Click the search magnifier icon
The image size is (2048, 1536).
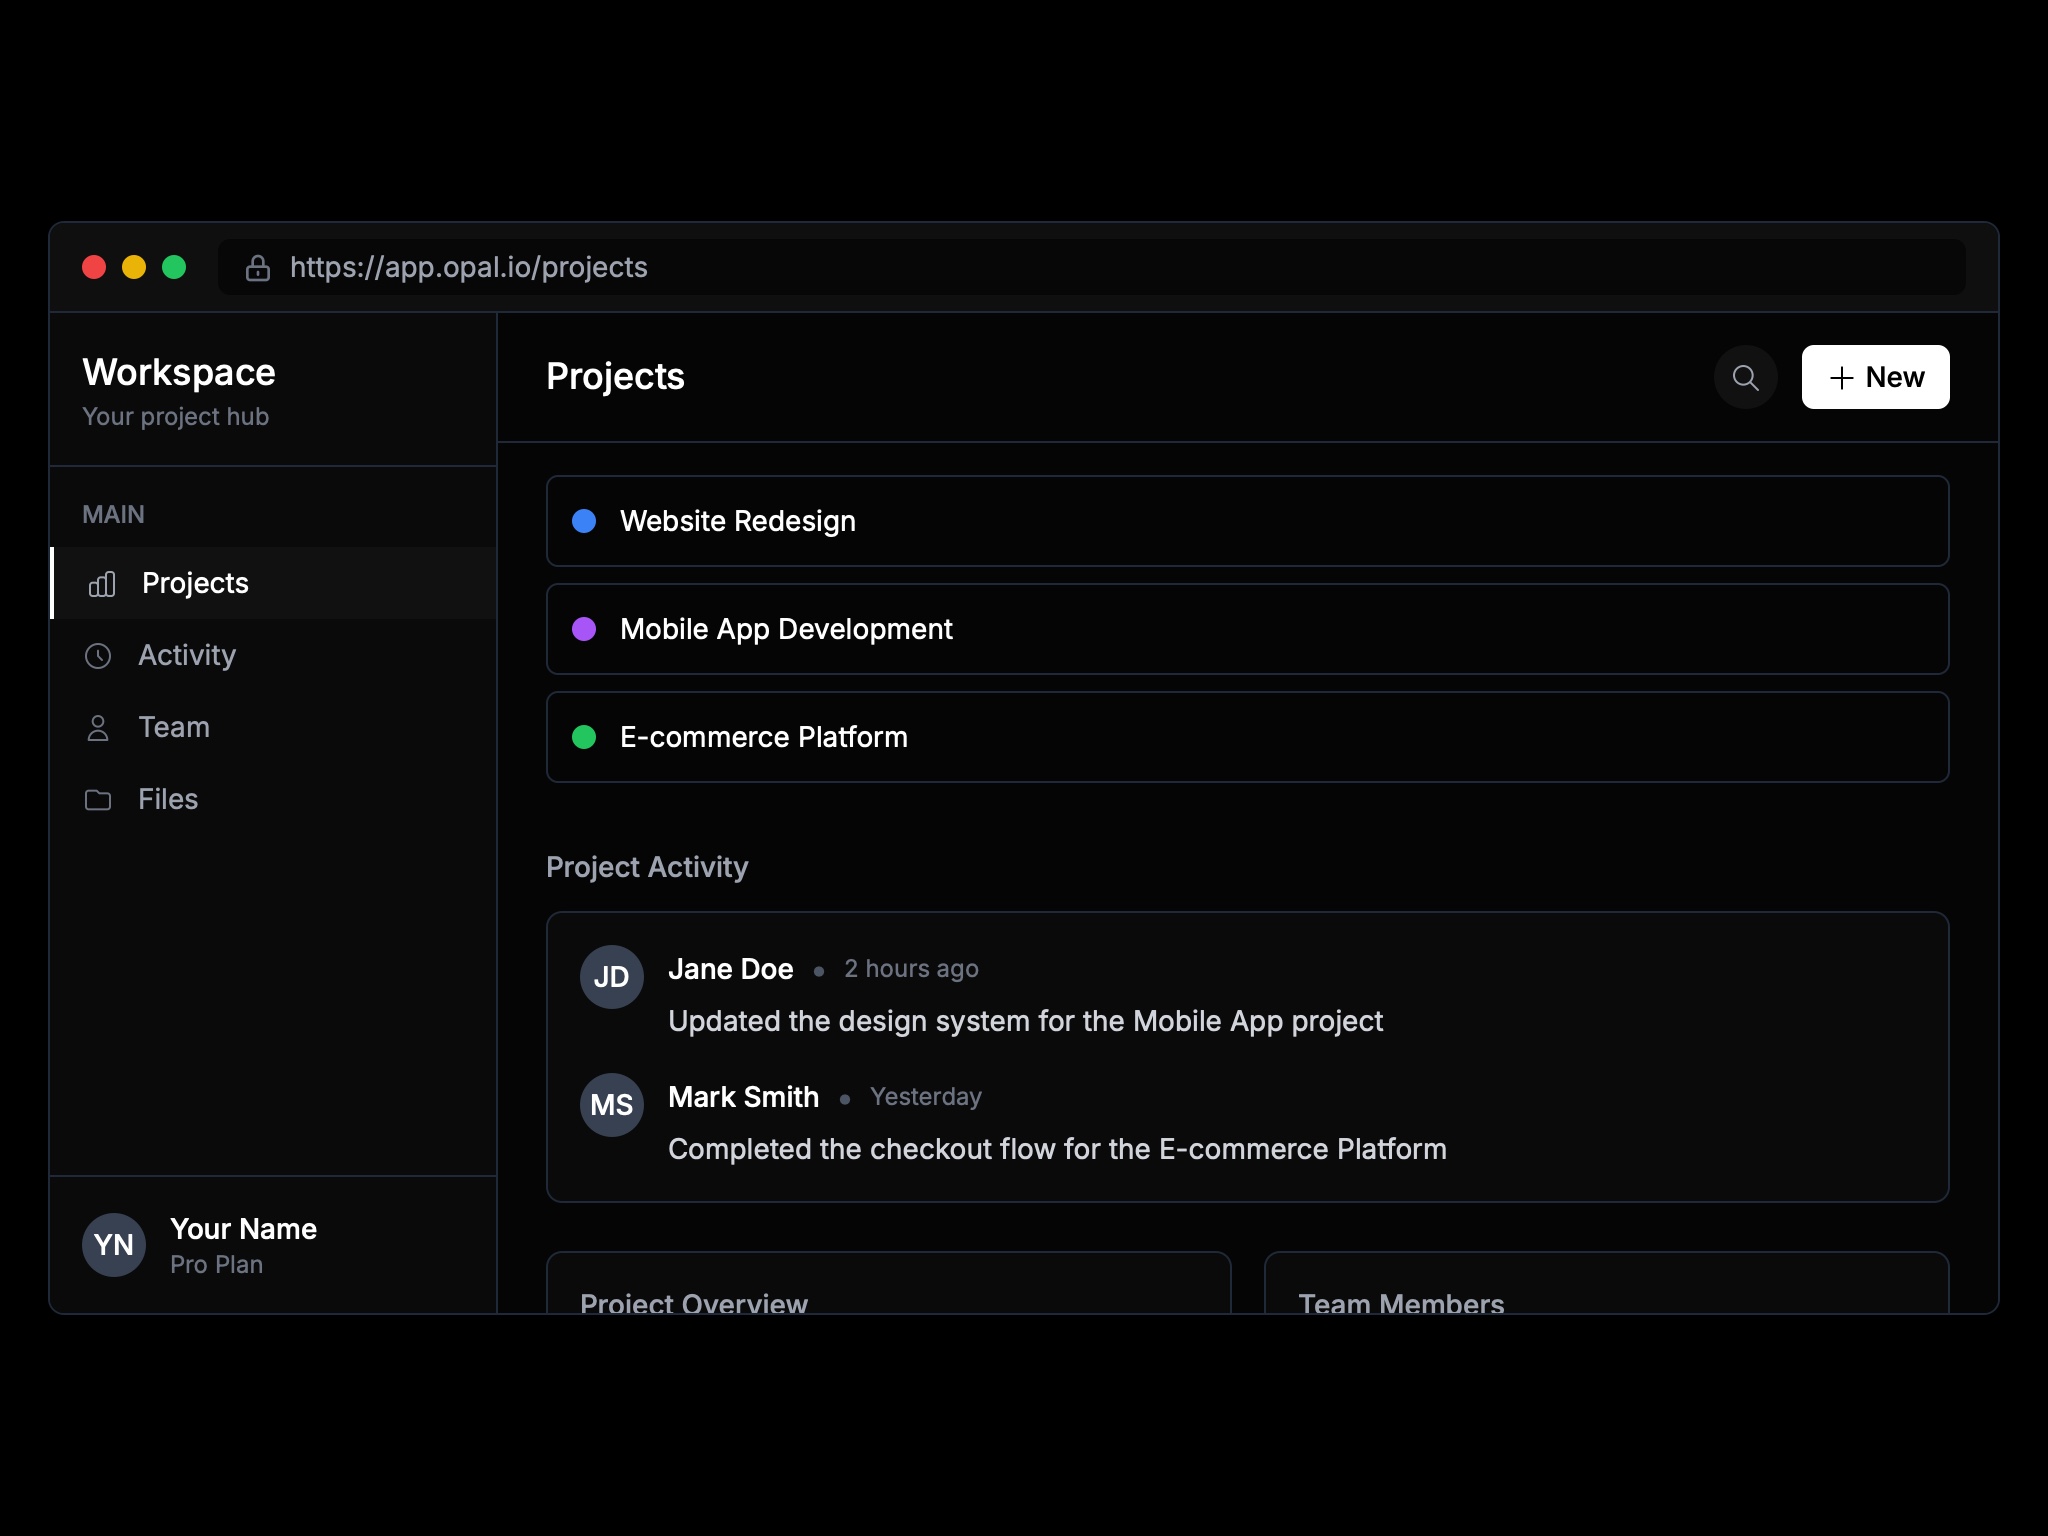point(1744,377)
